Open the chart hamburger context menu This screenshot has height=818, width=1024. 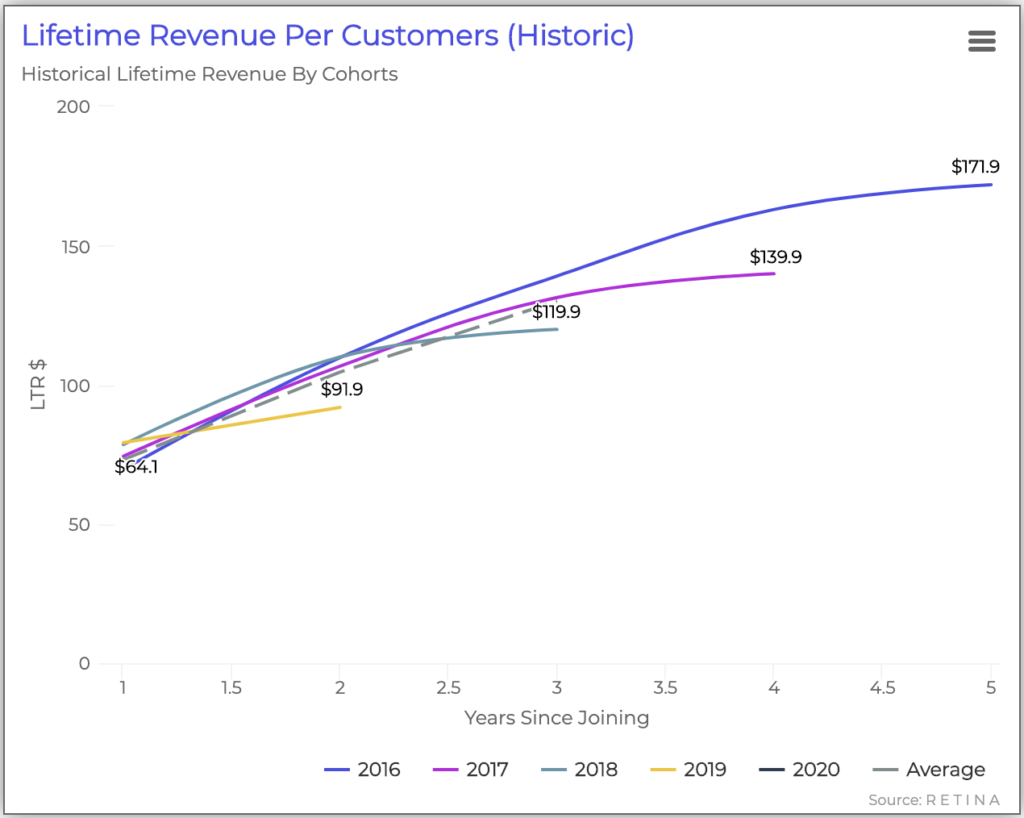982,41
